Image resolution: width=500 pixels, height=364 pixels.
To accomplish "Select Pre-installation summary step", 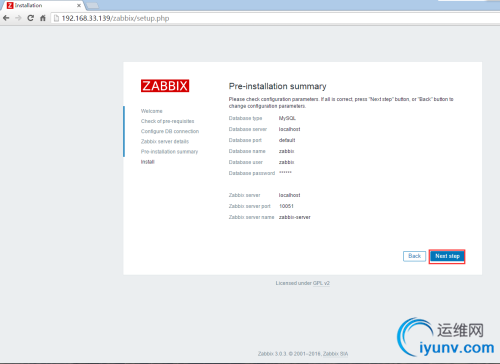I will 169,152.
